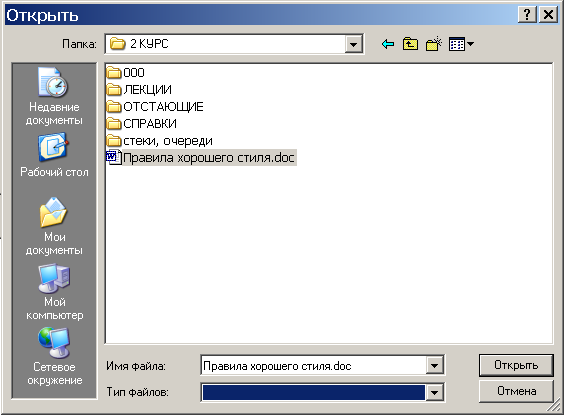566x415 pixels.
Task: Click the question mark help button
Action: click(527, 15)
